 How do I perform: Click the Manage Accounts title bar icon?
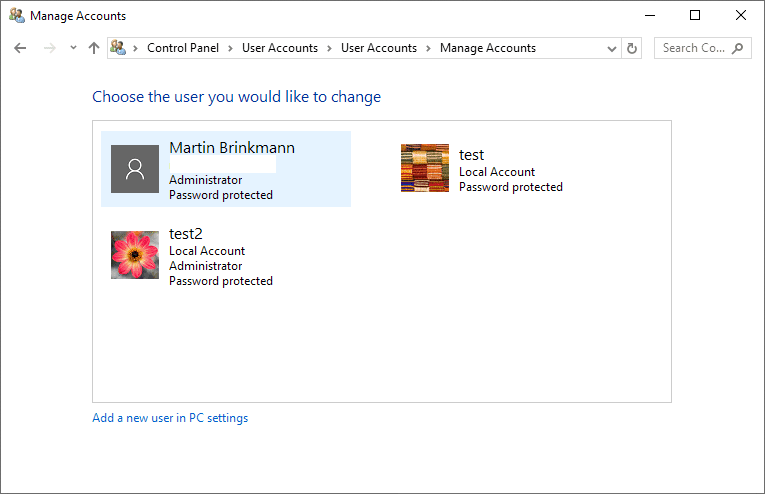pyautogui.click(x=17, y=16)
